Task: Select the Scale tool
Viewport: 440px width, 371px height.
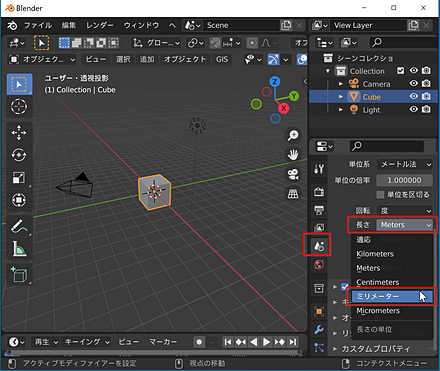Action: click(x=19, y=177)
